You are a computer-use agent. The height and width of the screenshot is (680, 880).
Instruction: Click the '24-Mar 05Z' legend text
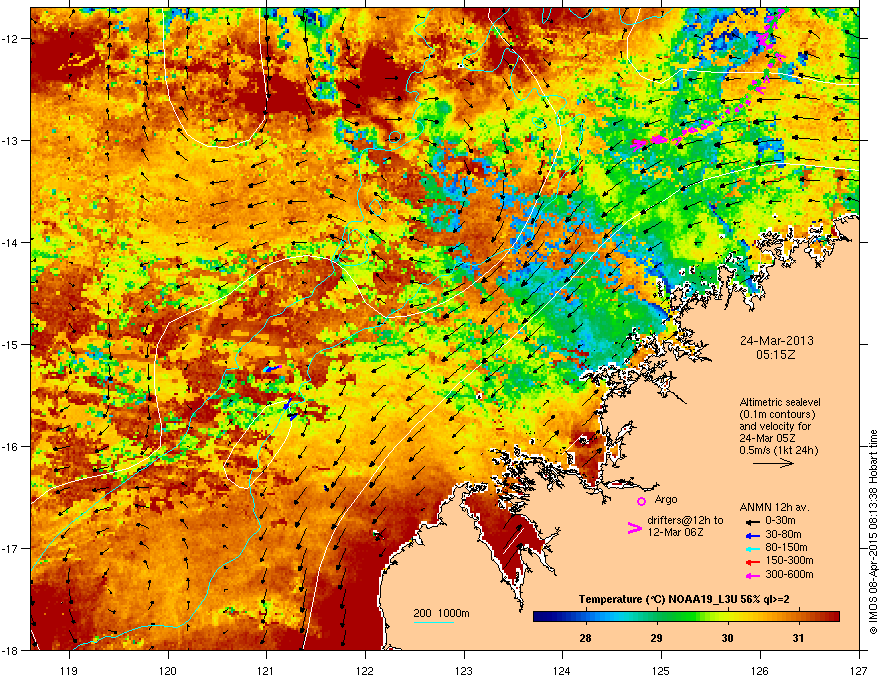click(x=767, y=438)
